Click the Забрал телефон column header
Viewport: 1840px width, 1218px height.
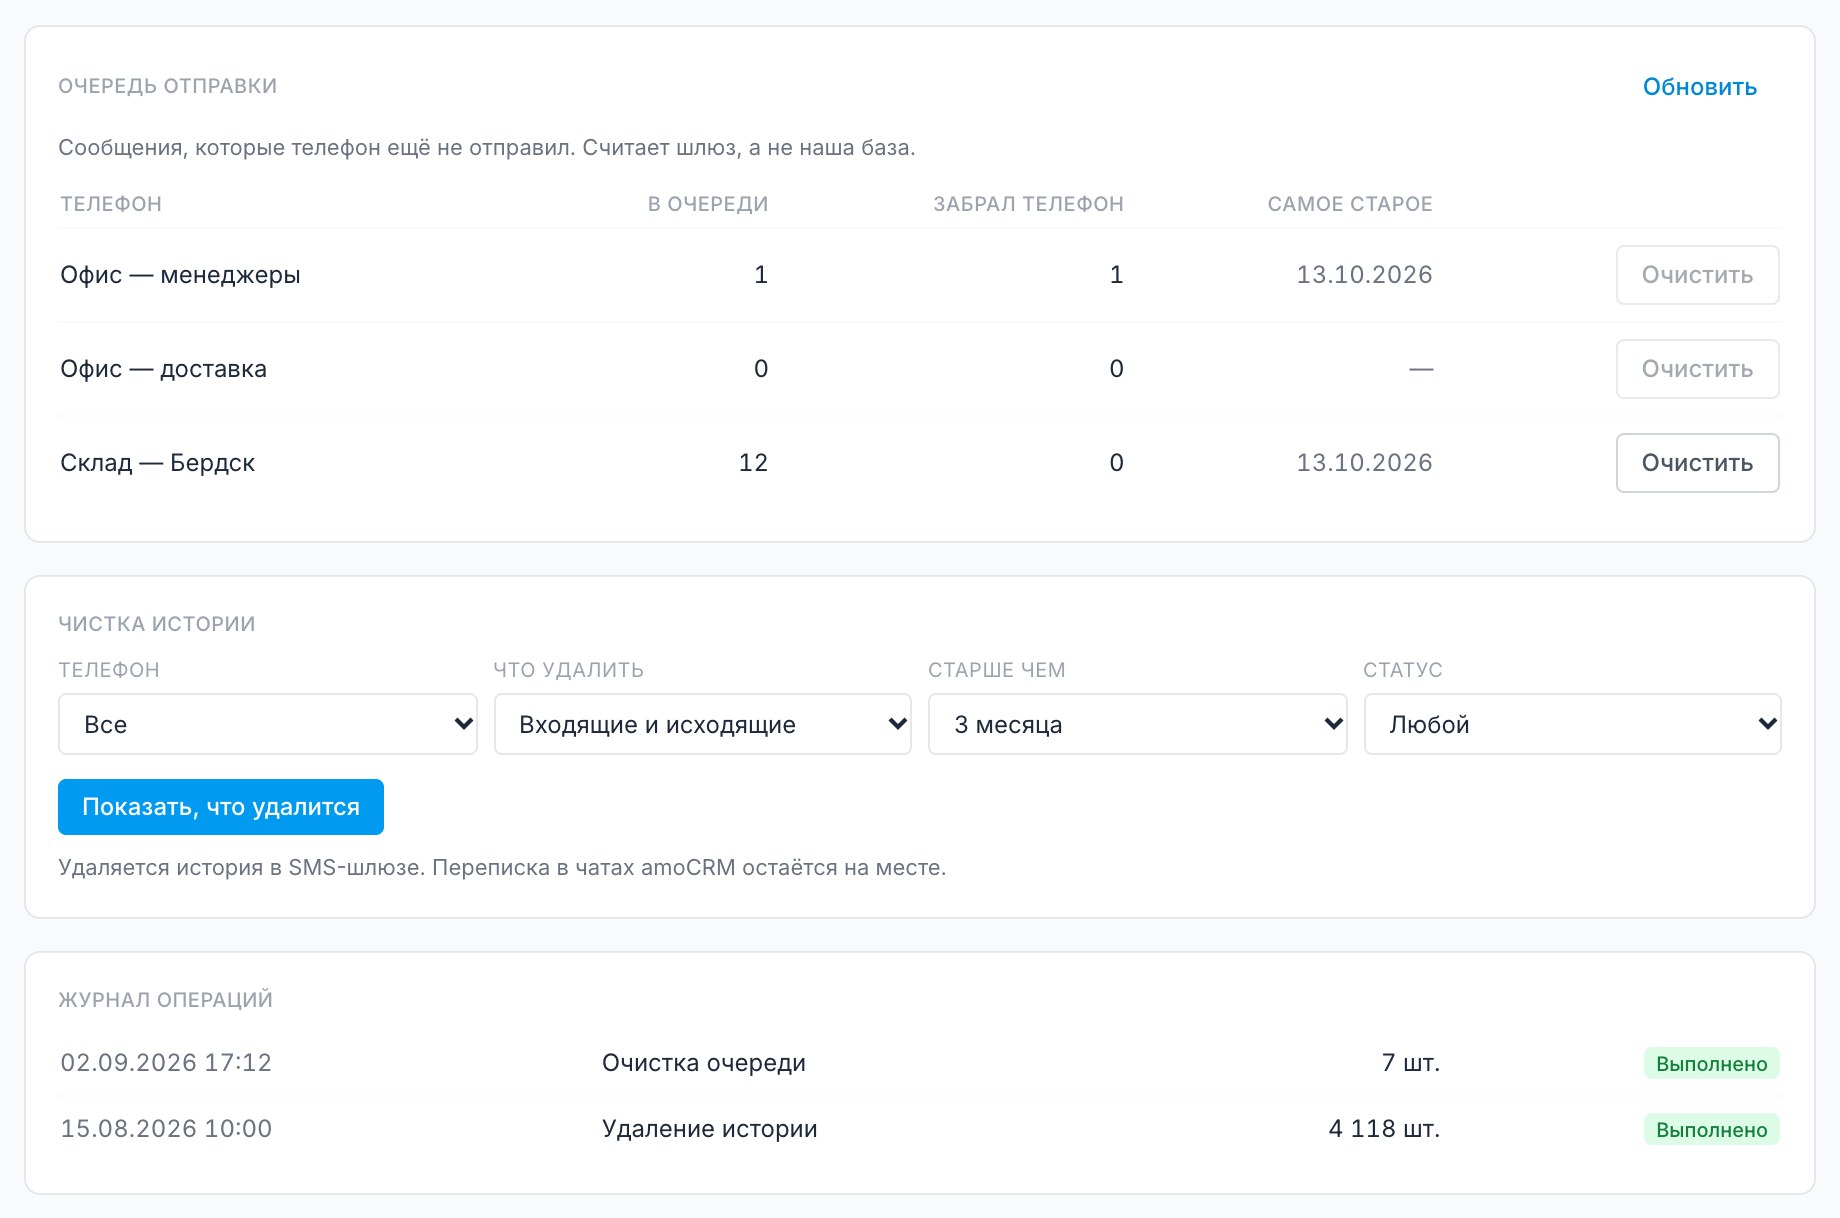click(1029, 204)
